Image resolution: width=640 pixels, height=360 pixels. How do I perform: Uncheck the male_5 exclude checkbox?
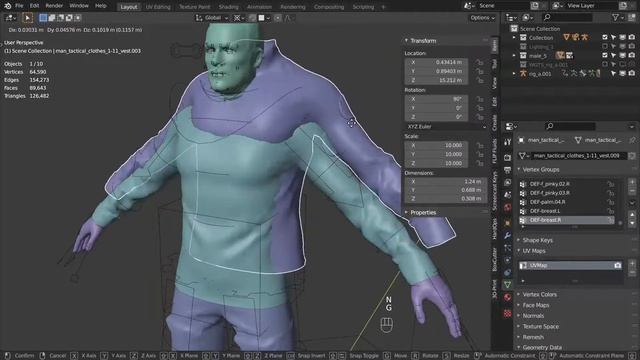(604, 56)
